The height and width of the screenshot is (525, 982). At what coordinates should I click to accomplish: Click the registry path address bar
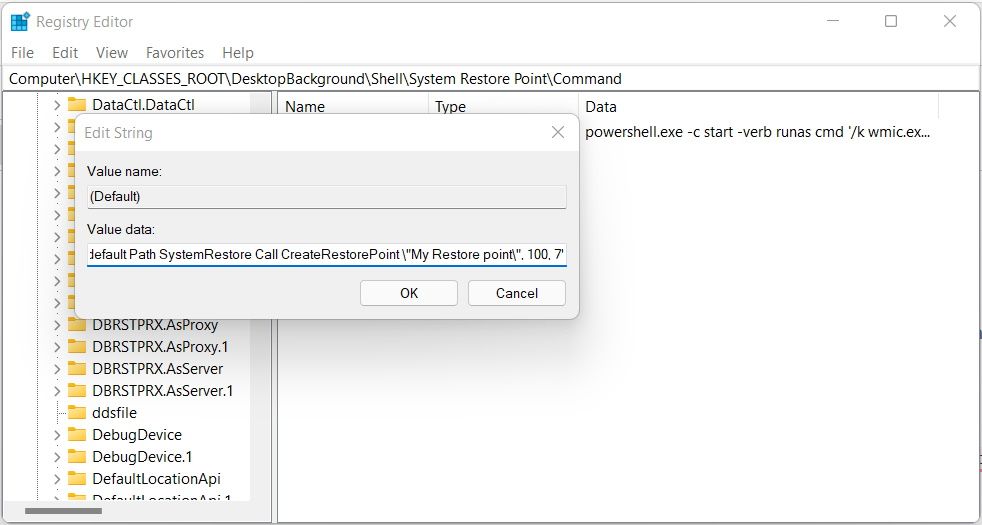click(x=491, y=79)
